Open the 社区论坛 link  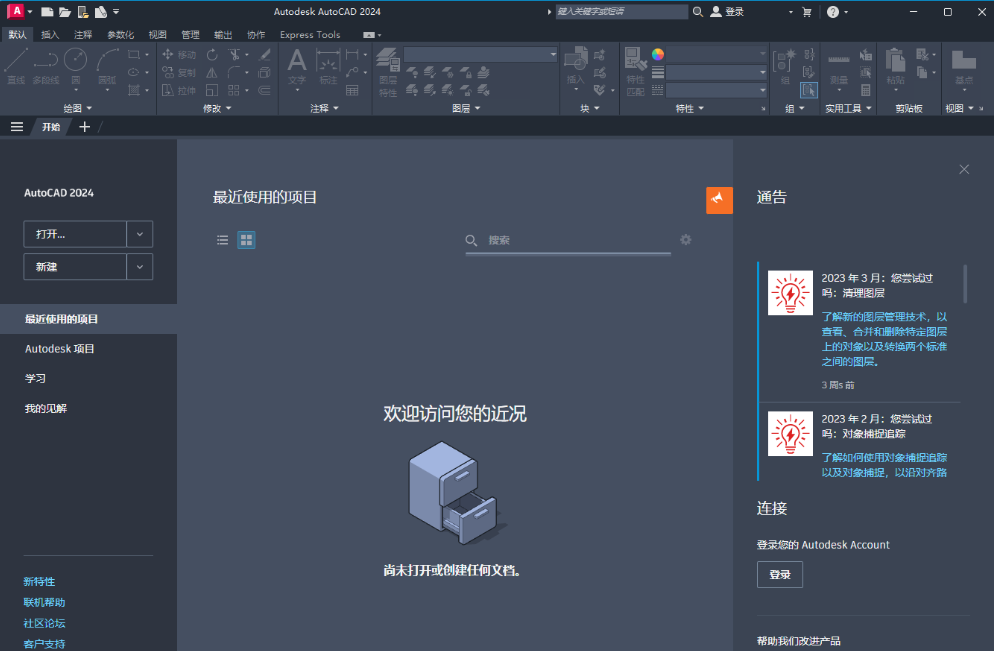44,623
